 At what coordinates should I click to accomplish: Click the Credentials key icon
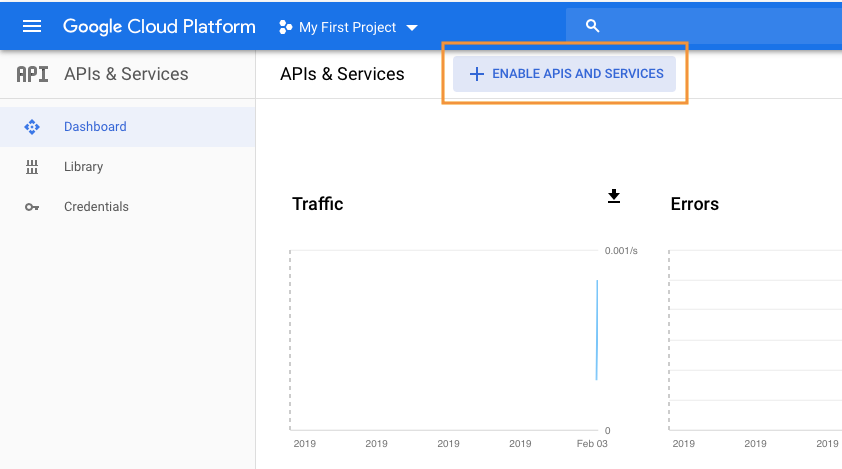[x=32, y=207]
